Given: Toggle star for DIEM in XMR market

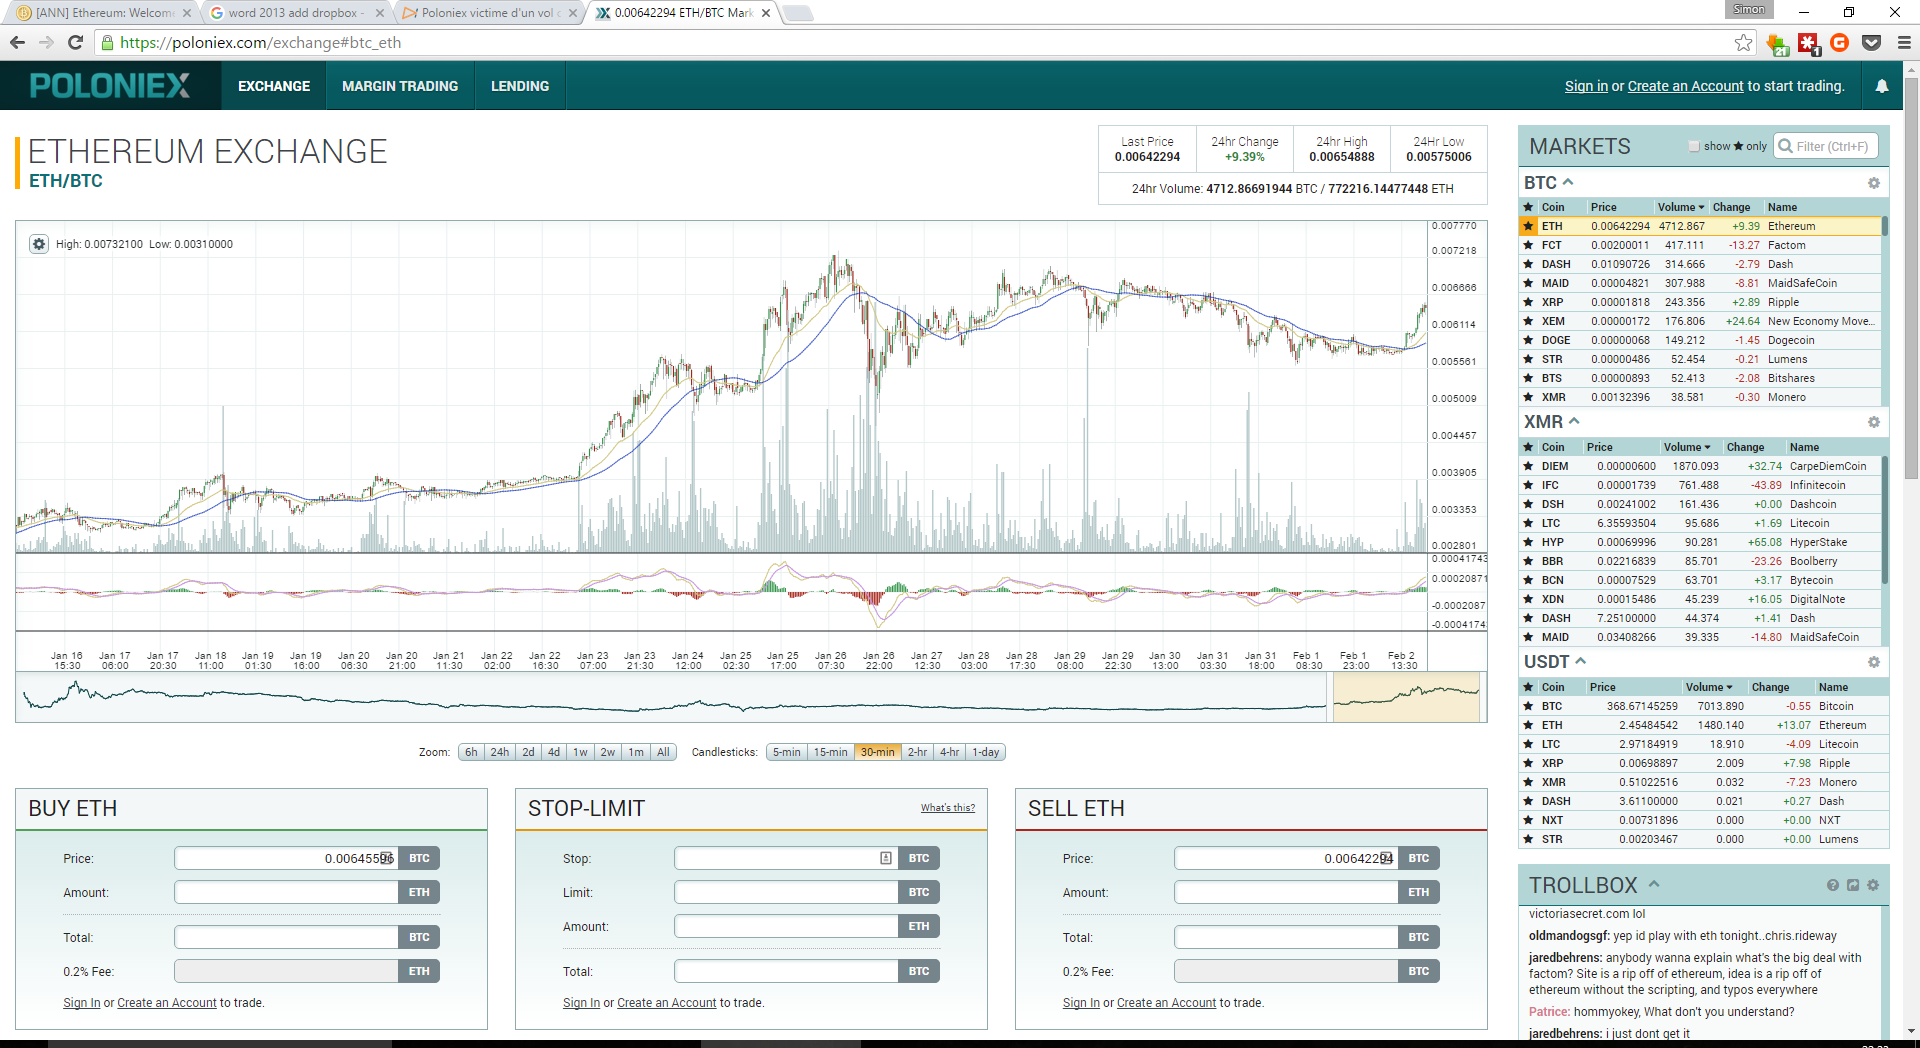Looking at the screenshot, I should tap(1528, 466).
